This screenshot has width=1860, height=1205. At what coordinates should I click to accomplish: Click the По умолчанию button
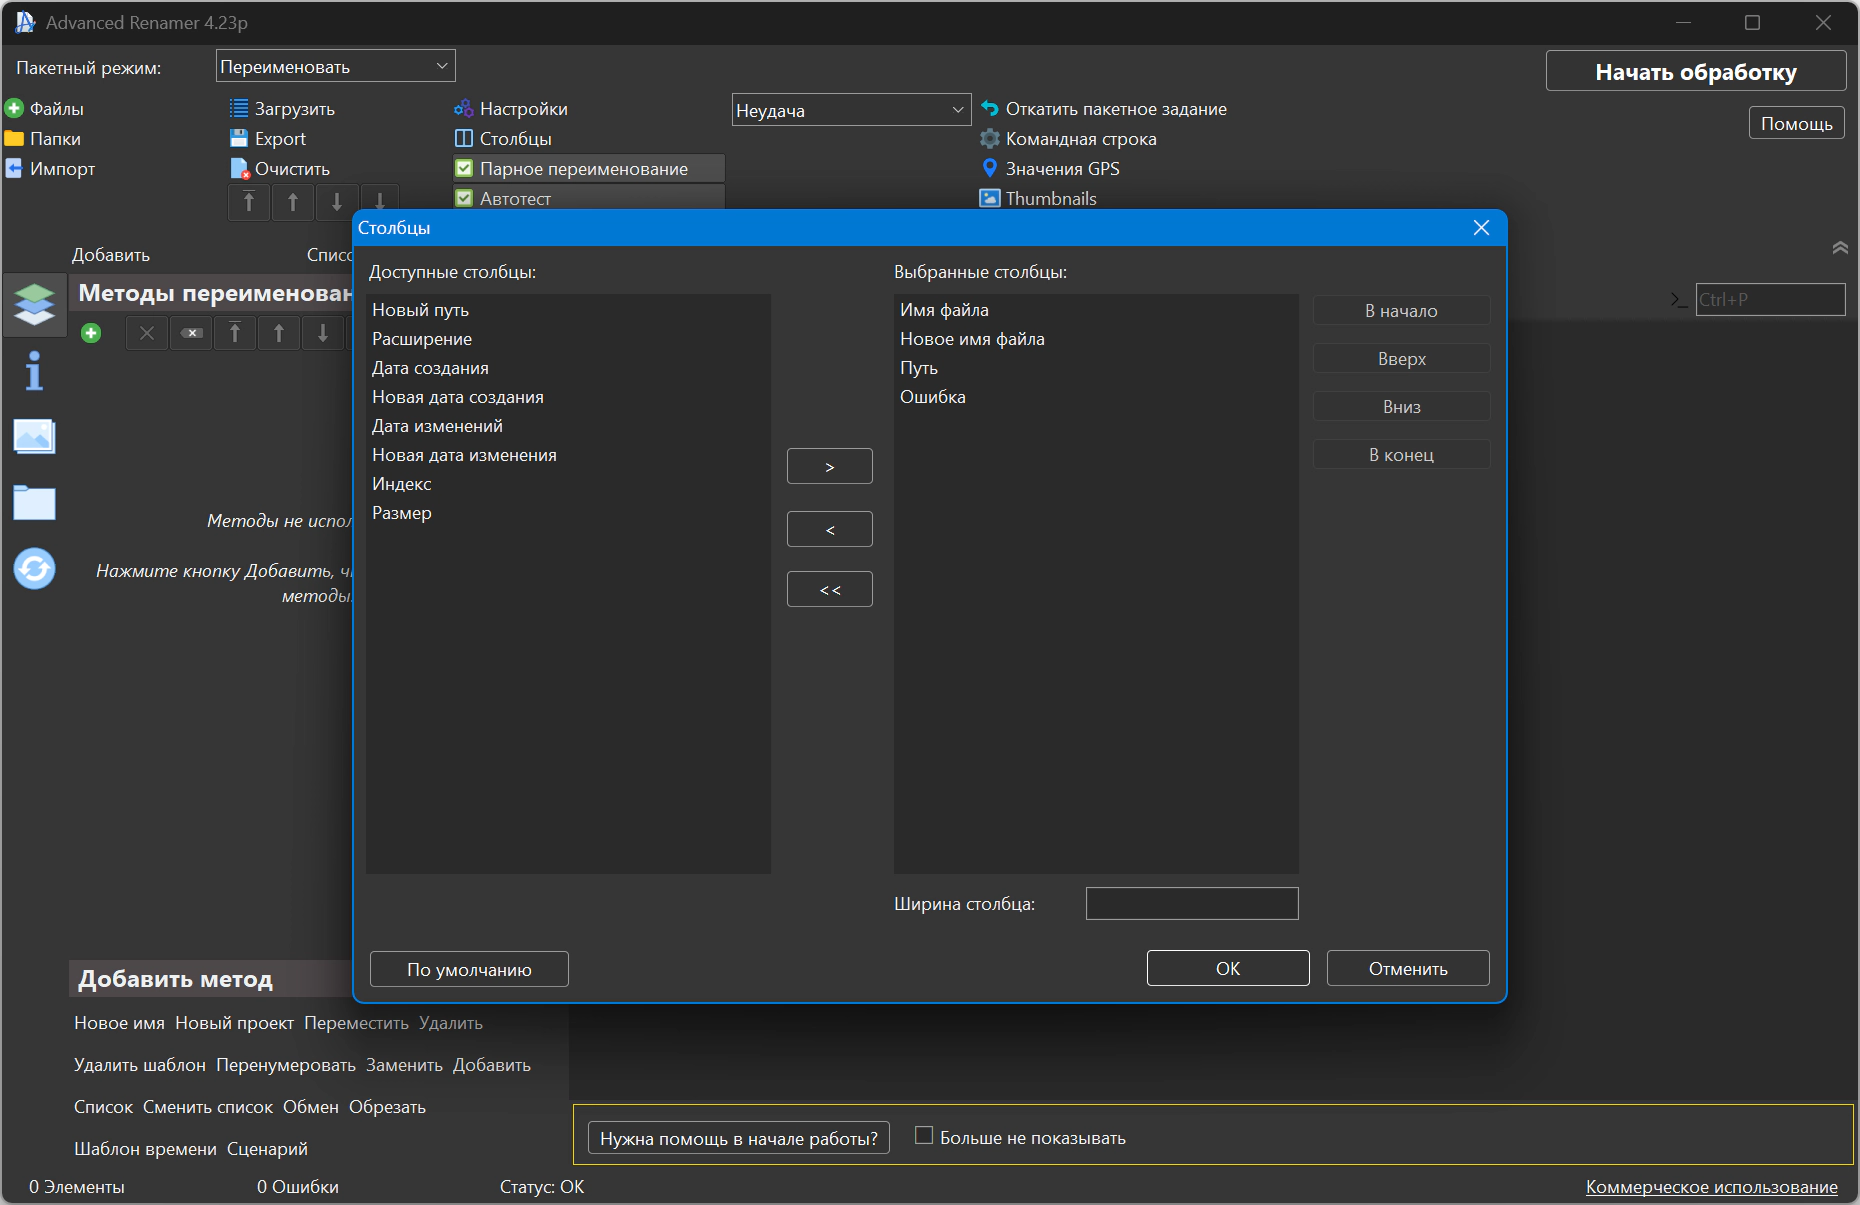click(469, 969)
